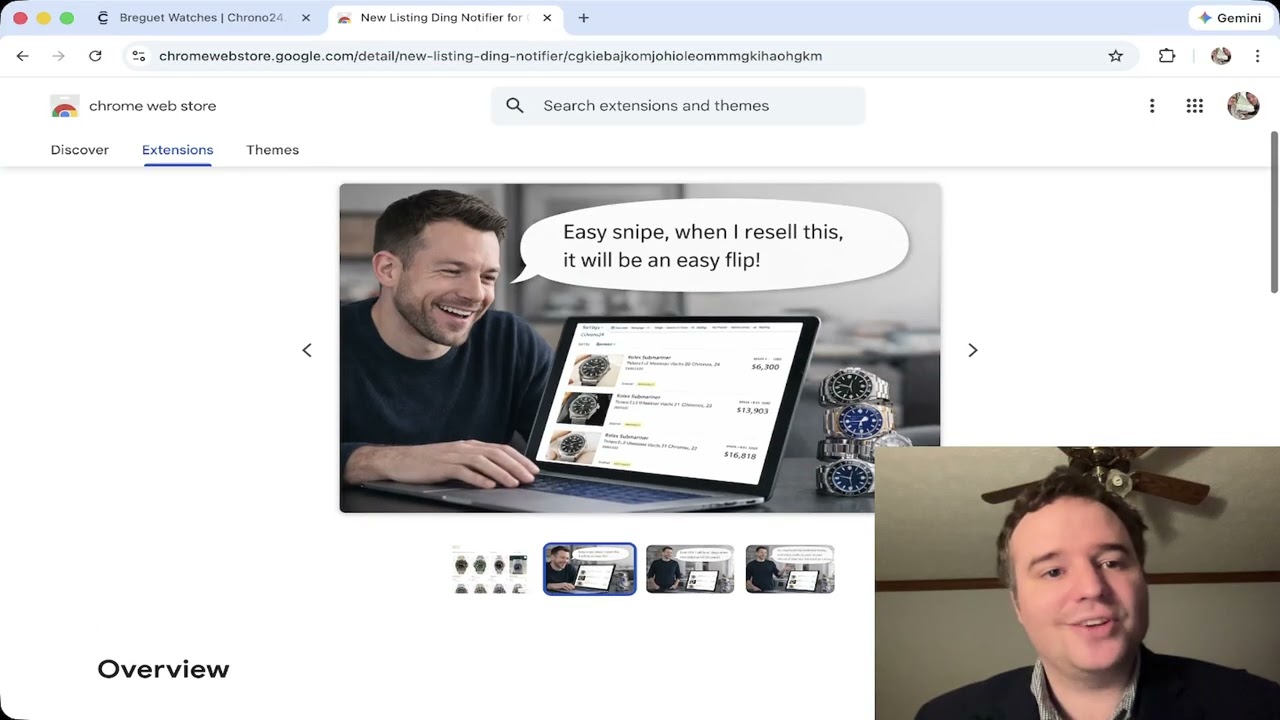1280x720 pixels.
Task: Open the Chrome three-dot menu
Action: 1257,56
